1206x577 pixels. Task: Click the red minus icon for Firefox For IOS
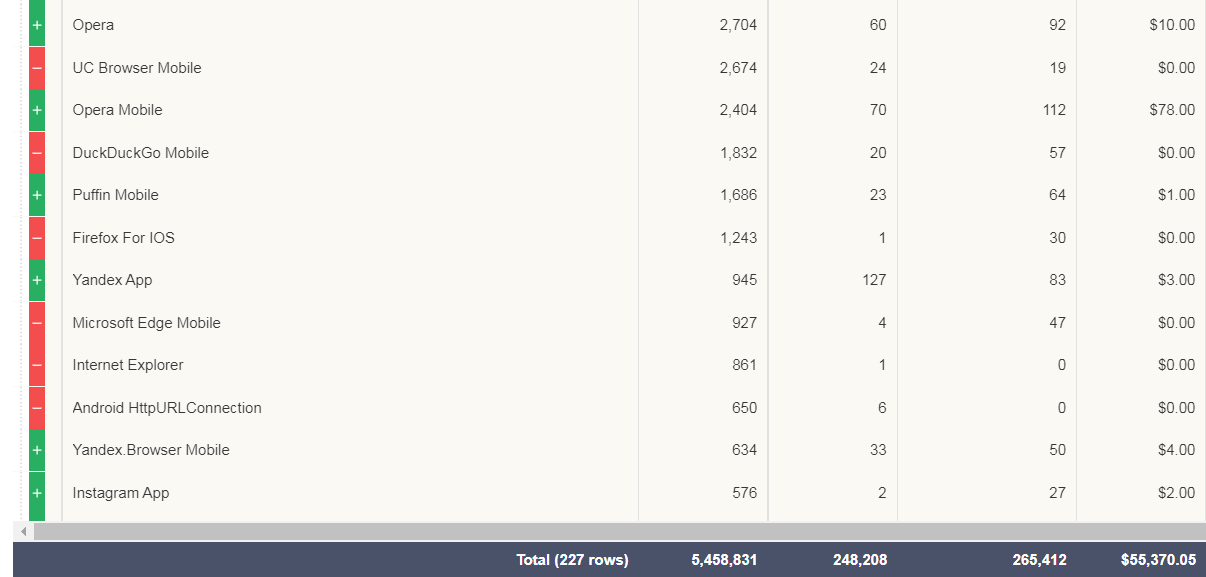point(37,238)
